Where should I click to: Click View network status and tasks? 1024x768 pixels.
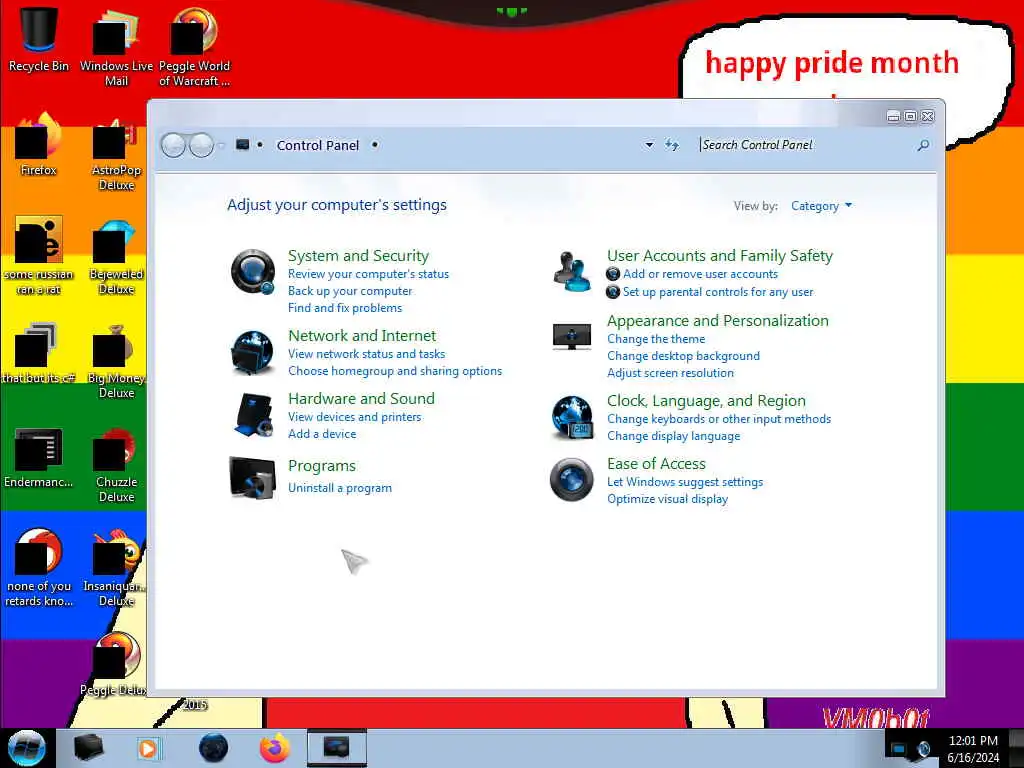coord(366,353)
